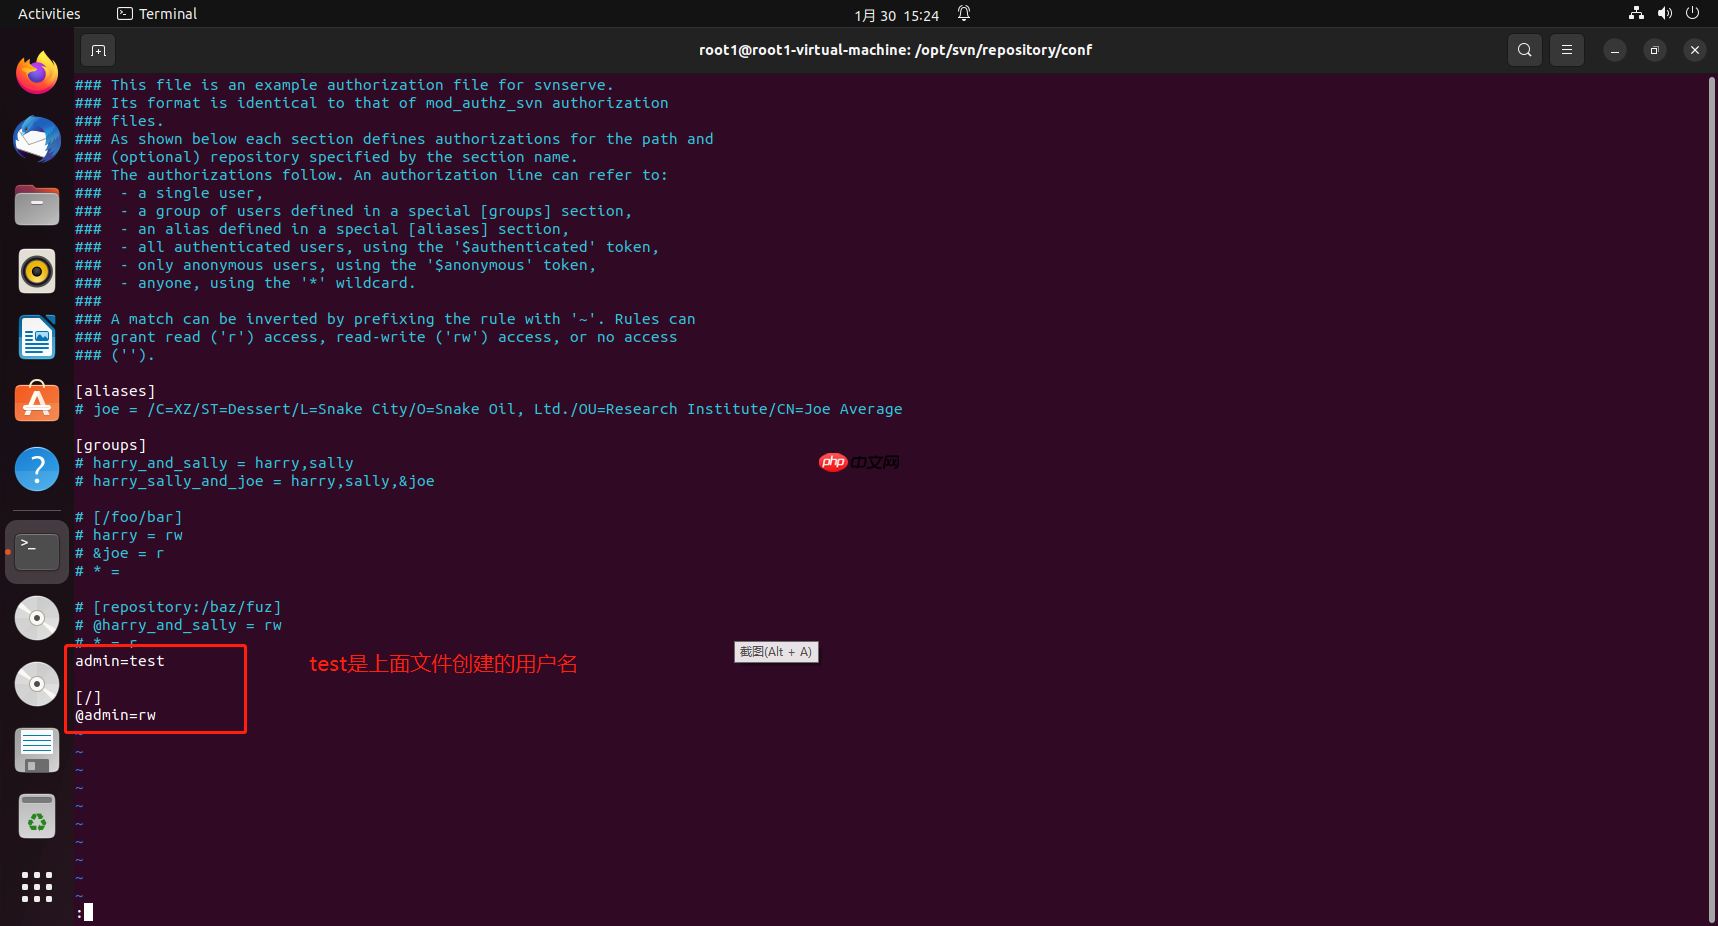Show Applications grid
The width and height of the screenshot is (1718, 926).
point(37,887)
